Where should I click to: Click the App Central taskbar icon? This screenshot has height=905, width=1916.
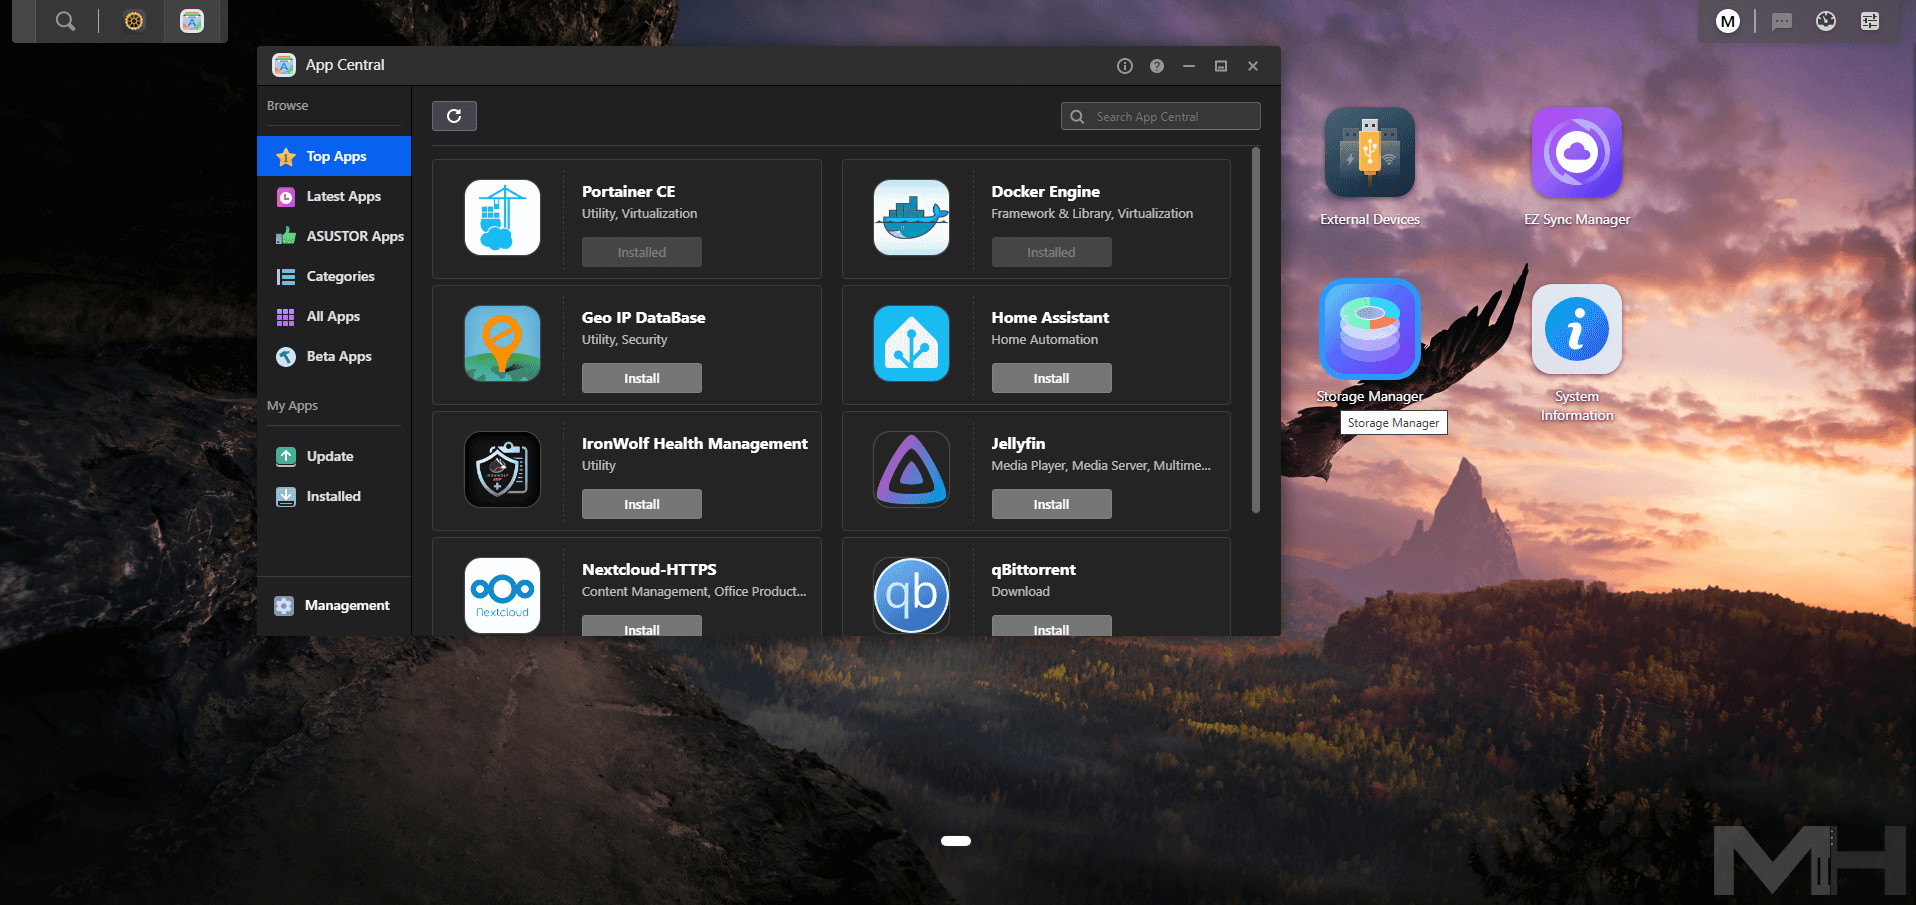192,21
